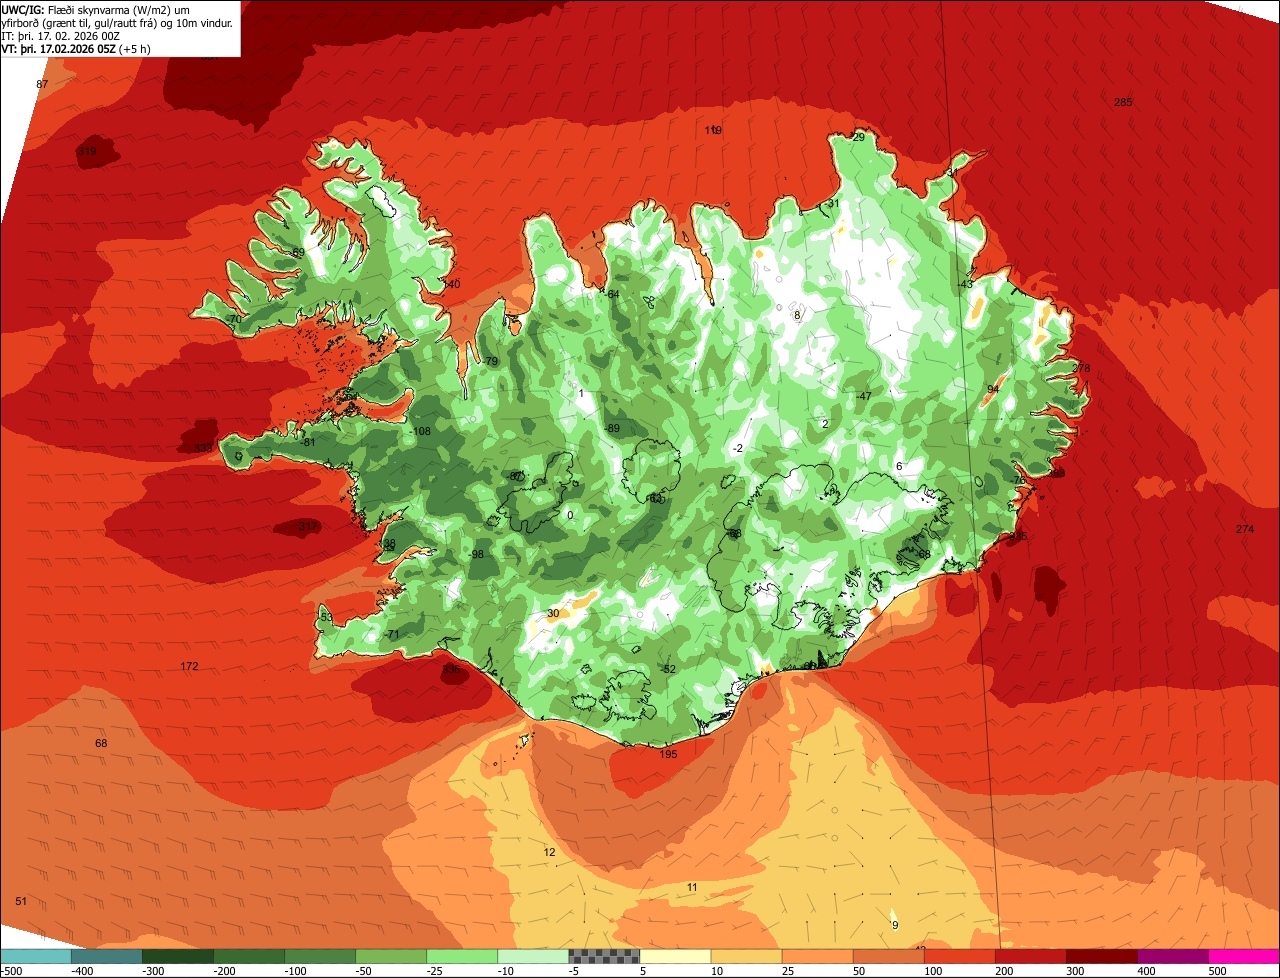
Task: Click the '278' value on the east coast
Action: [x=1081, y=368]
